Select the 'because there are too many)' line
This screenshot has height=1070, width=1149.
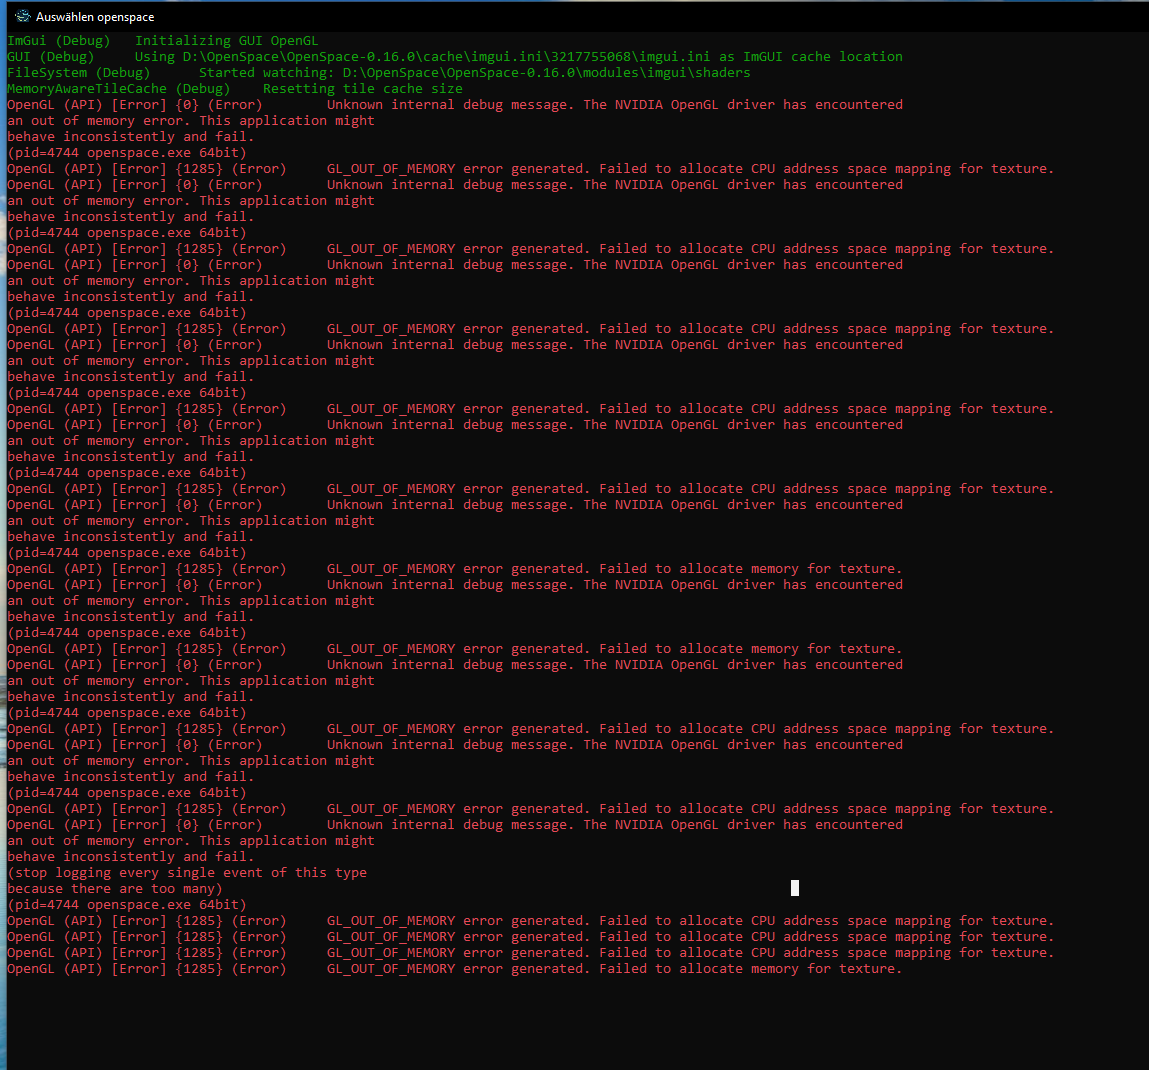tap(114, 889)
